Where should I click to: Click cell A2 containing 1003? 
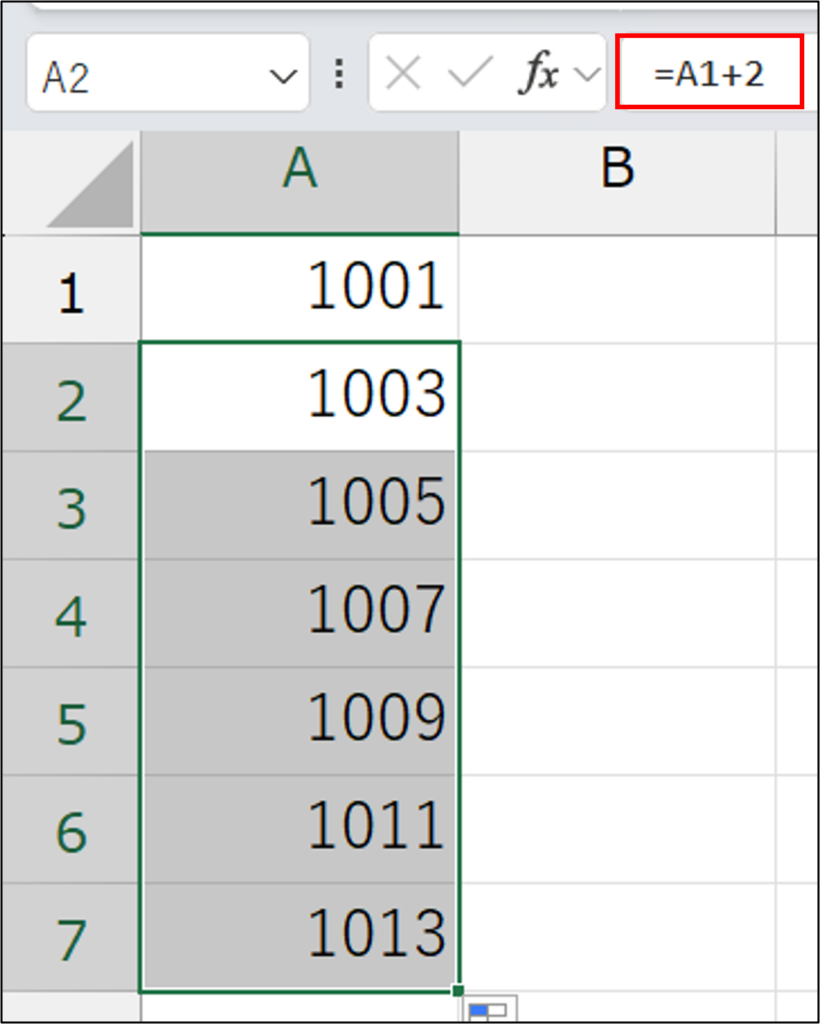pos(300,397)
